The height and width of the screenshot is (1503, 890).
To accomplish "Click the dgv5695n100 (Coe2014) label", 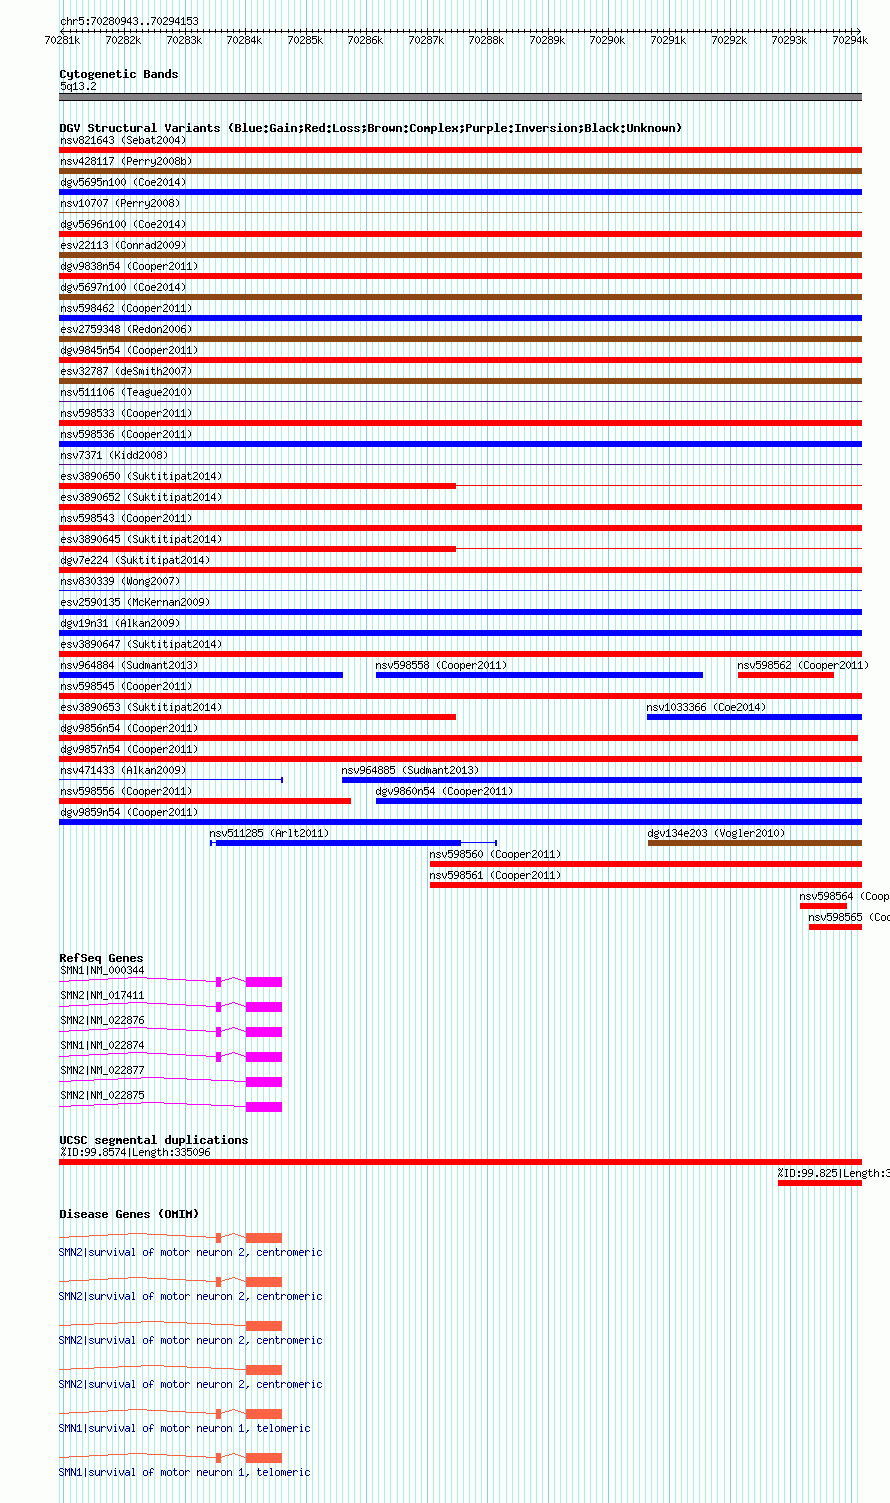I will (123, 183).
